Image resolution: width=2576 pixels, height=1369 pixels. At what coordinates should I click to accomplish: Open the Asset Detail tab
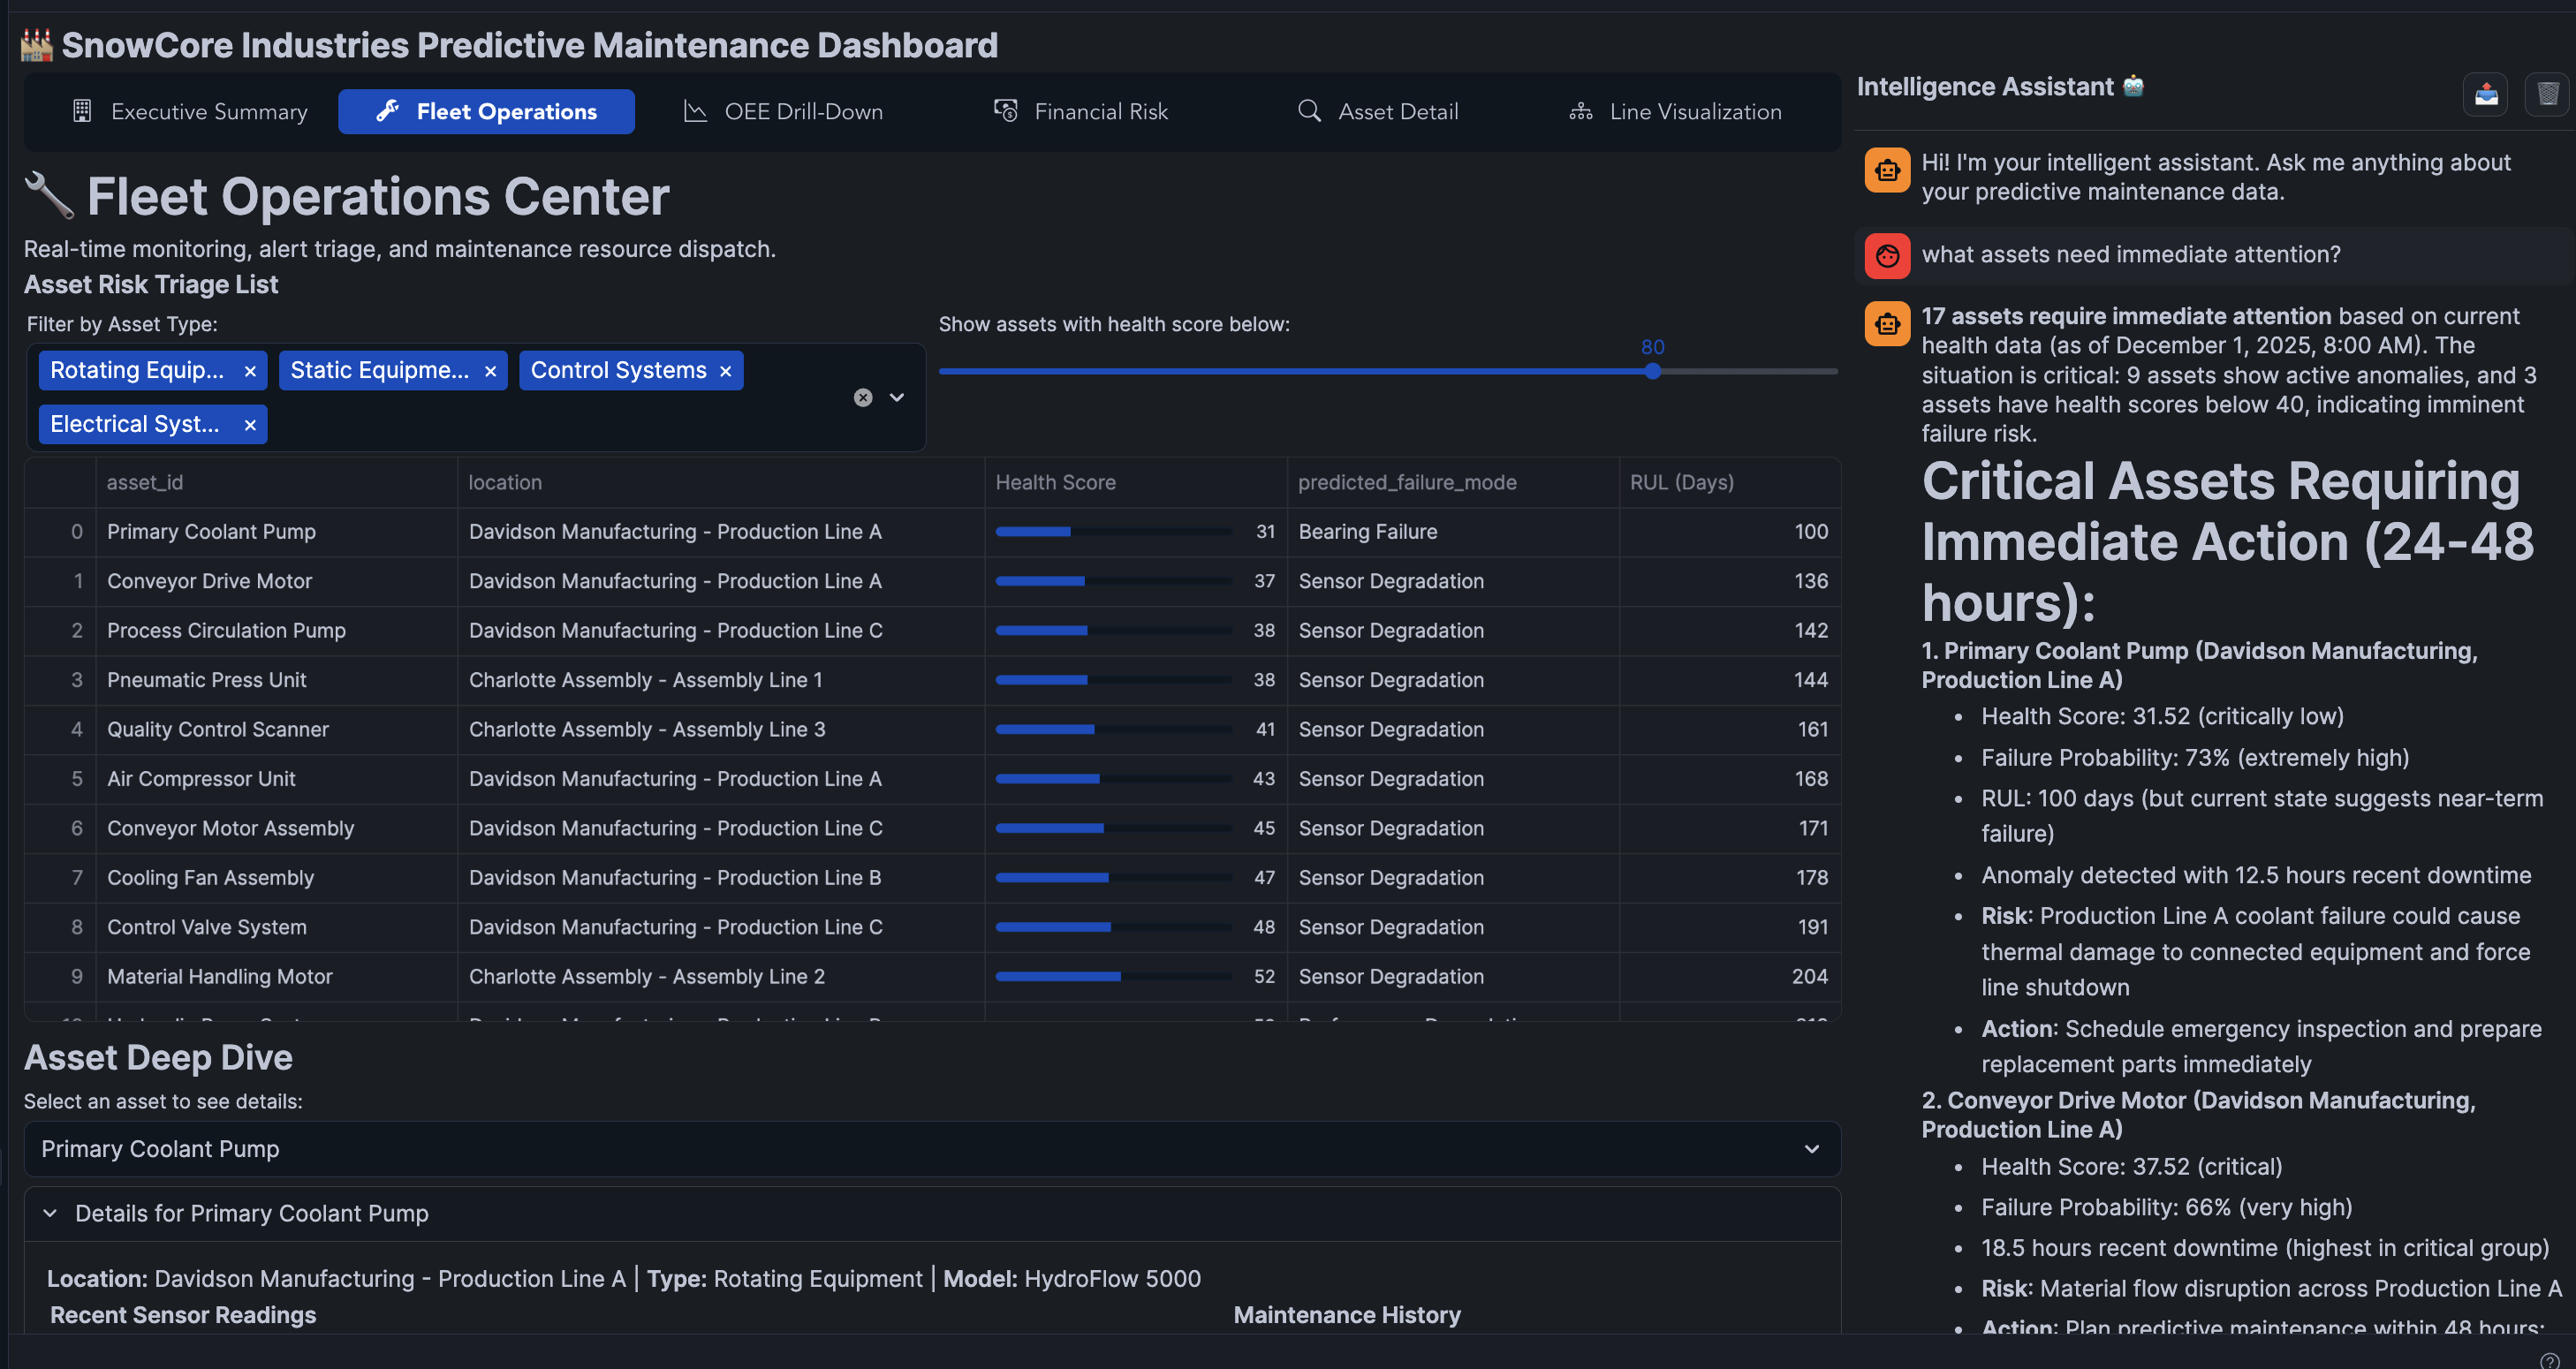(x=1378, y=112)
